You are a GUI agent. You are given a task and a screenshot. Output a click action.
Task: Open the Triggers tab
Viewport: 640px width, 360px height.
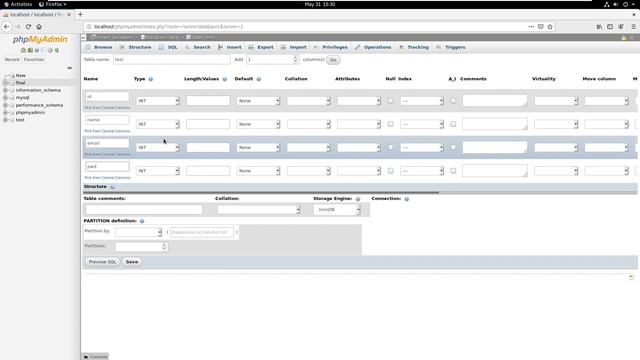pos(451,47)
